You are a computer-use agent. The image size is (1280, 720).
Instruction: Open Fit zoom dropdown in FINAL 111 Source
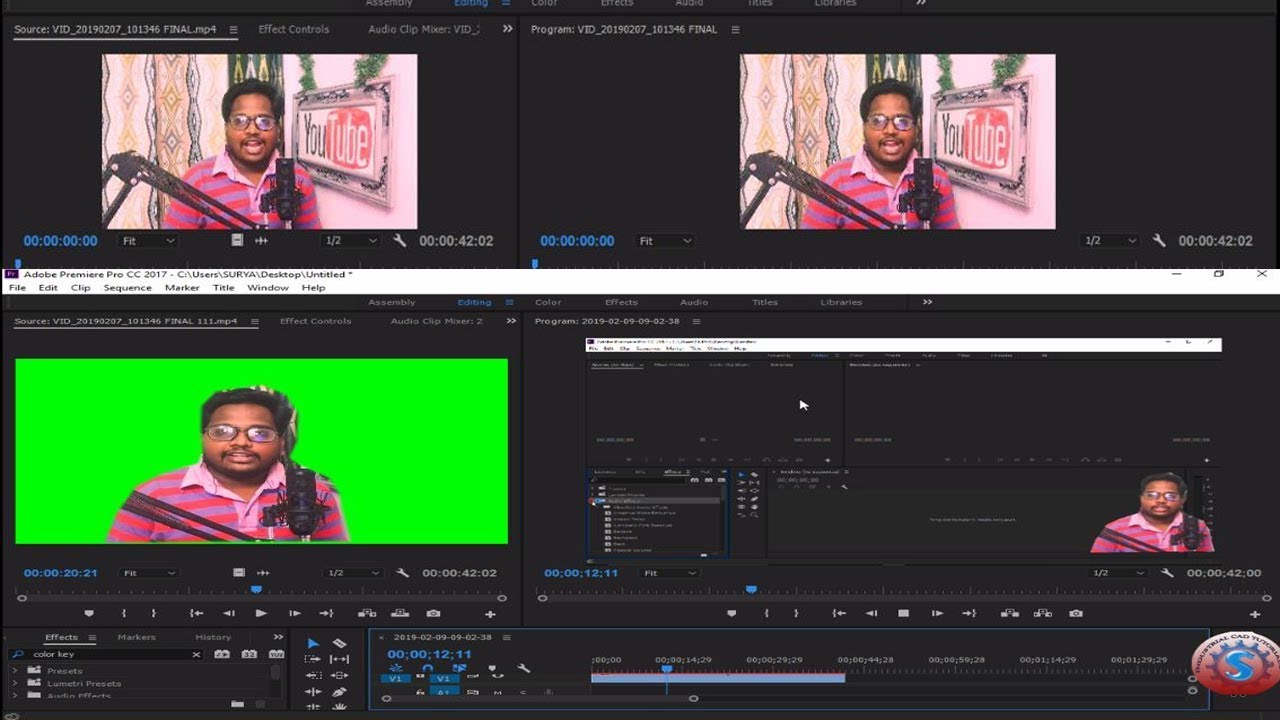coord(148,573)
